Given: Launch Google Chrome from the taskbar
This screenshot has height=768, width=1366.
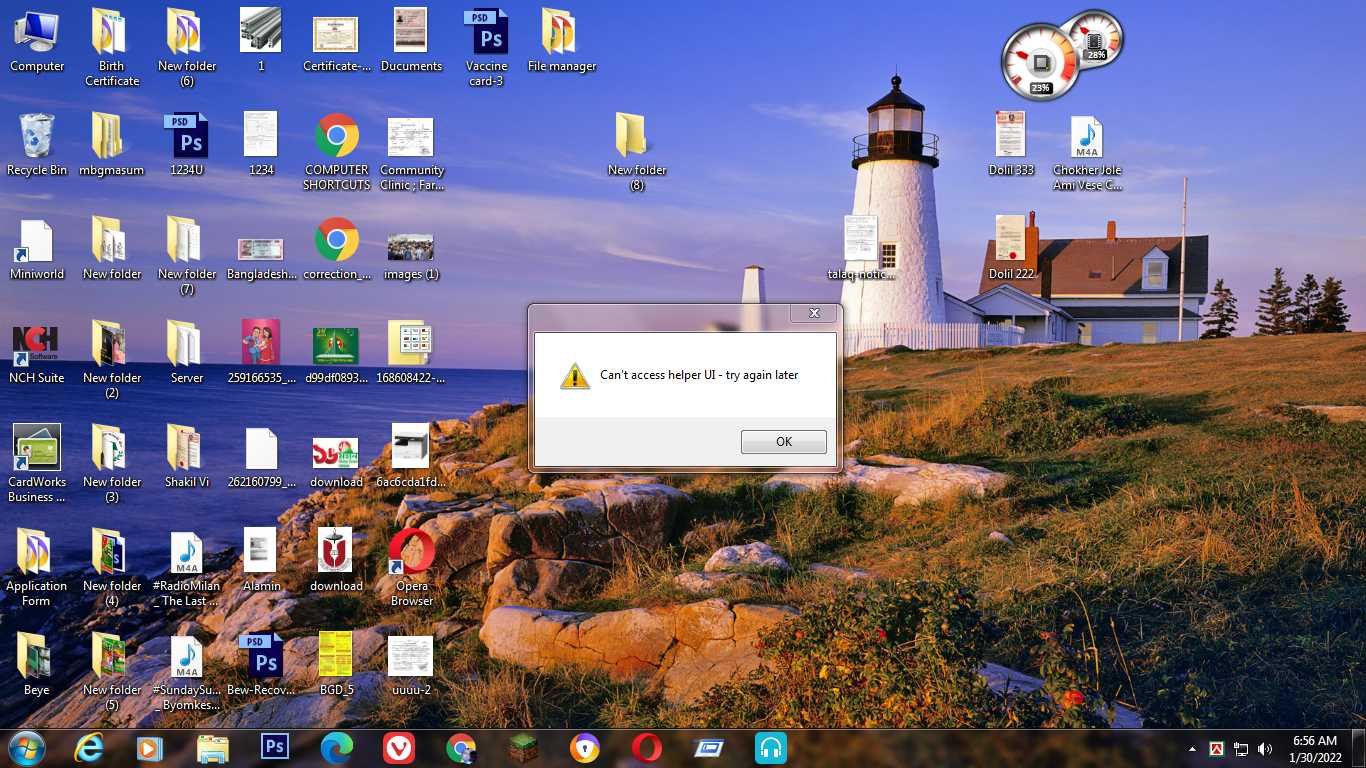Looking at the screenshot, I should tap(460, 748).
